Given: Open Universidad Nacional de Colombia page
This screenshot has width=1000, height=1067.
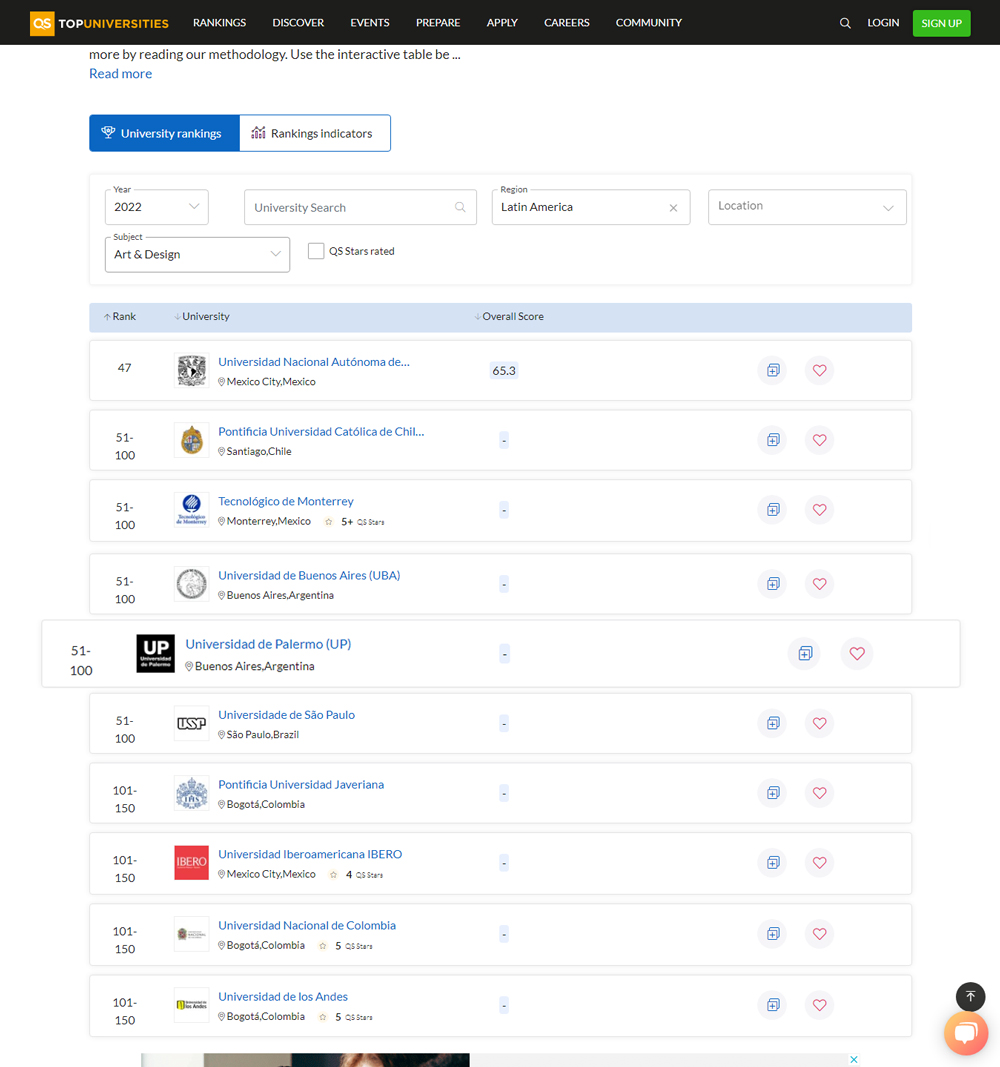Looking at the screenshot, I should pos(307,925).
